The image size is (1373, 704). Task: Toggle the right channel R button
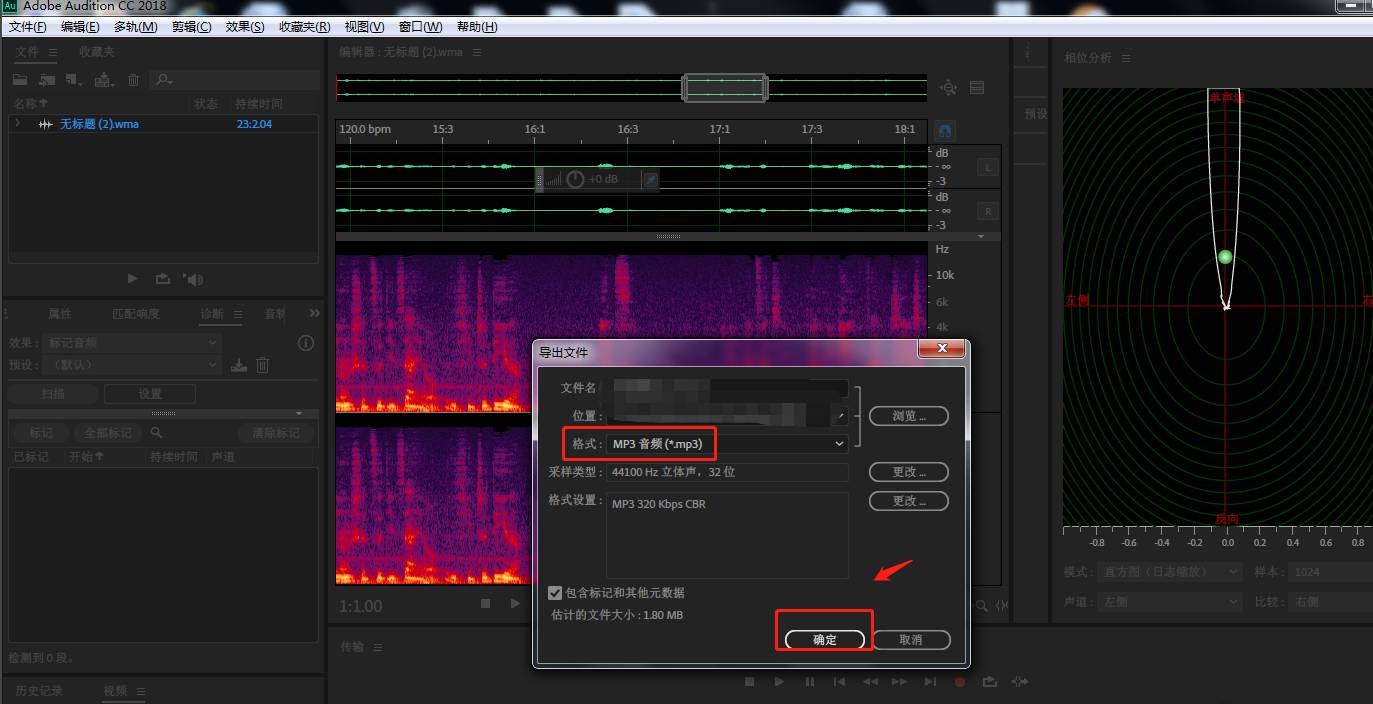coord(987,211)
